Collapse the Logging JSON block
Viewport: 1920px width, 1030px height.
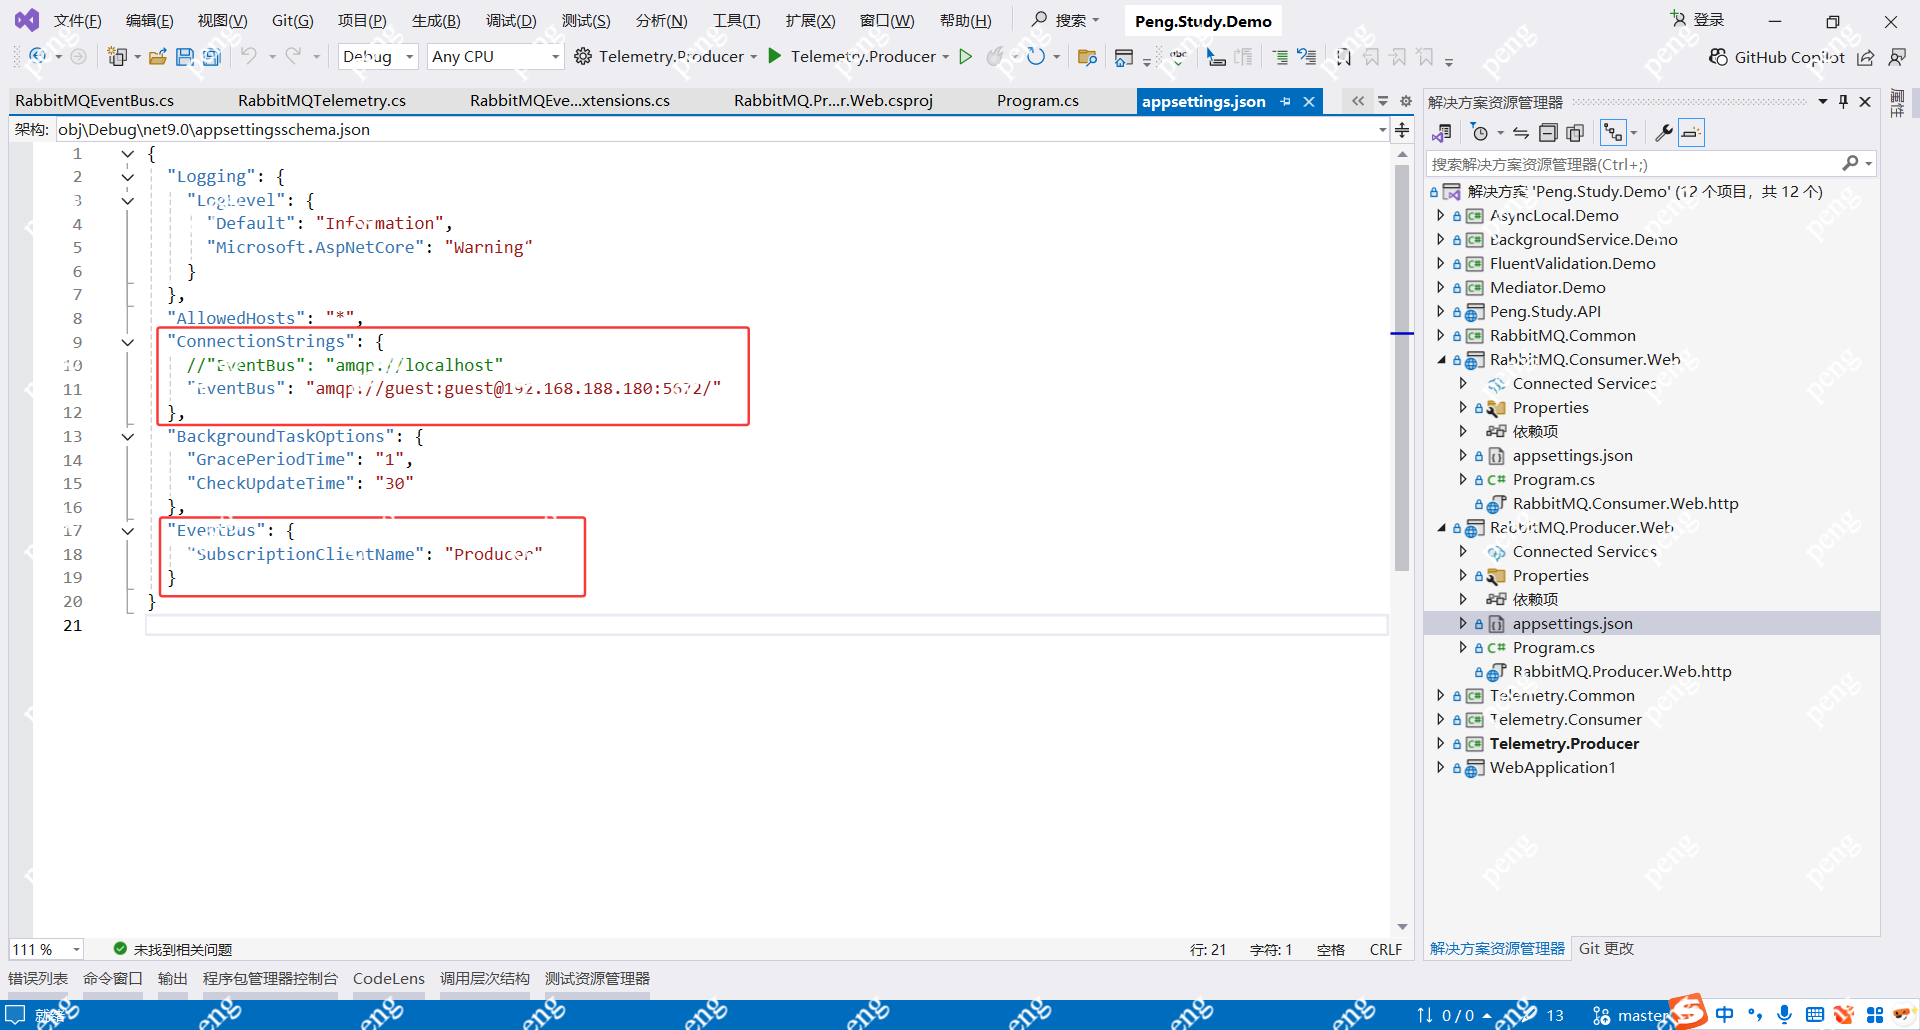click(x=128, y=177)
